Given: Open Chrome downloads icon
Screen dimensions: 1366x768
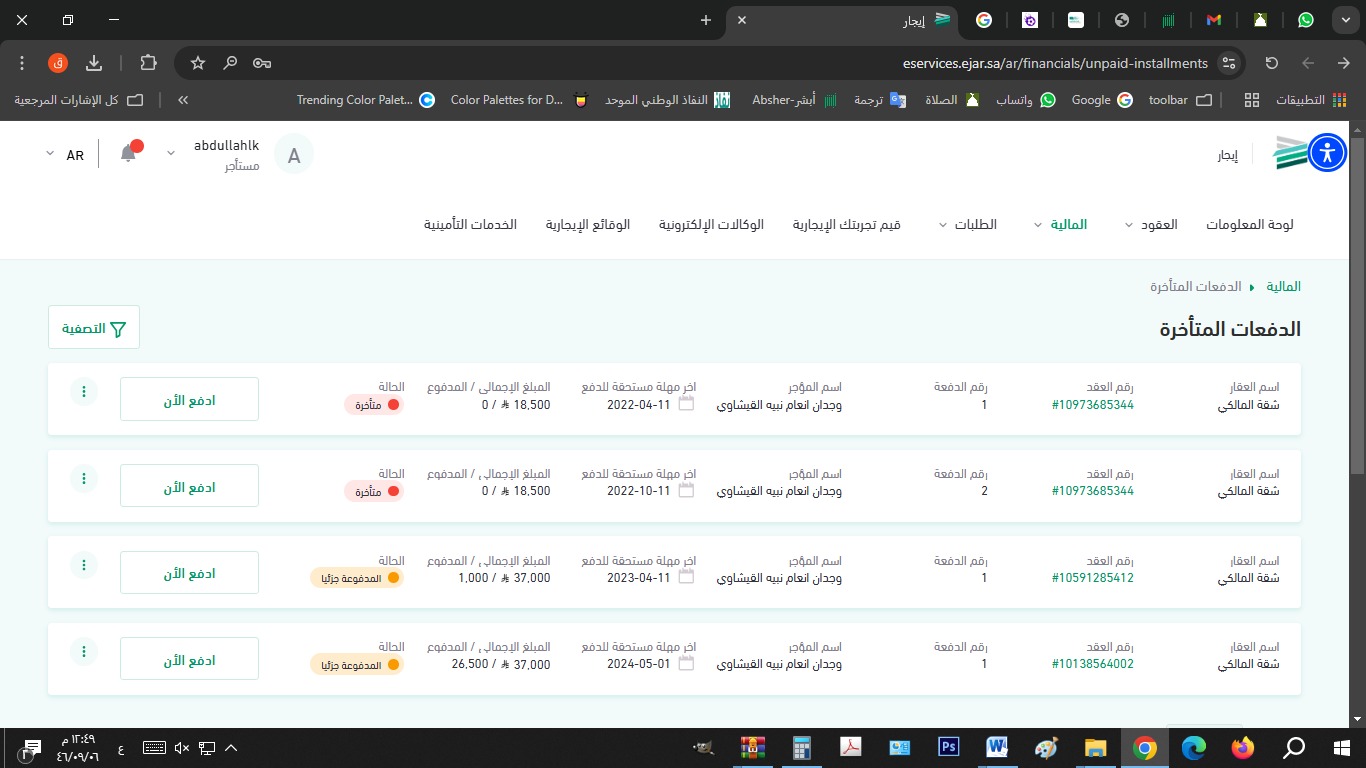Looking at the screenshot, I should [x=94, y=63].
